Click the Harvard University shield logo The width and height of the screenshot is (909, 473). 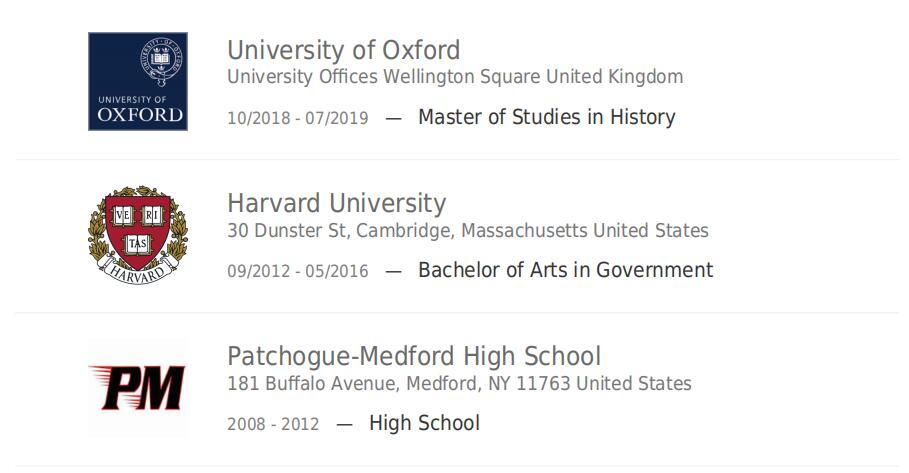pos(138,235)
